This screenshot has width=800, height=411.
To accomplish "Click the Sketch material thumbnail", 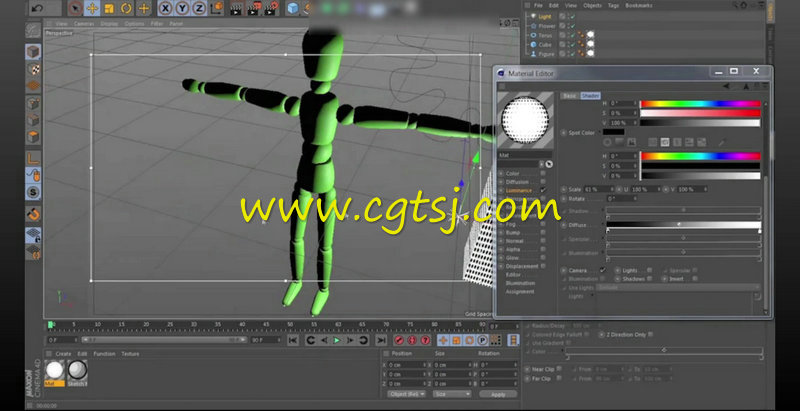I will click(x=77, y=372).
